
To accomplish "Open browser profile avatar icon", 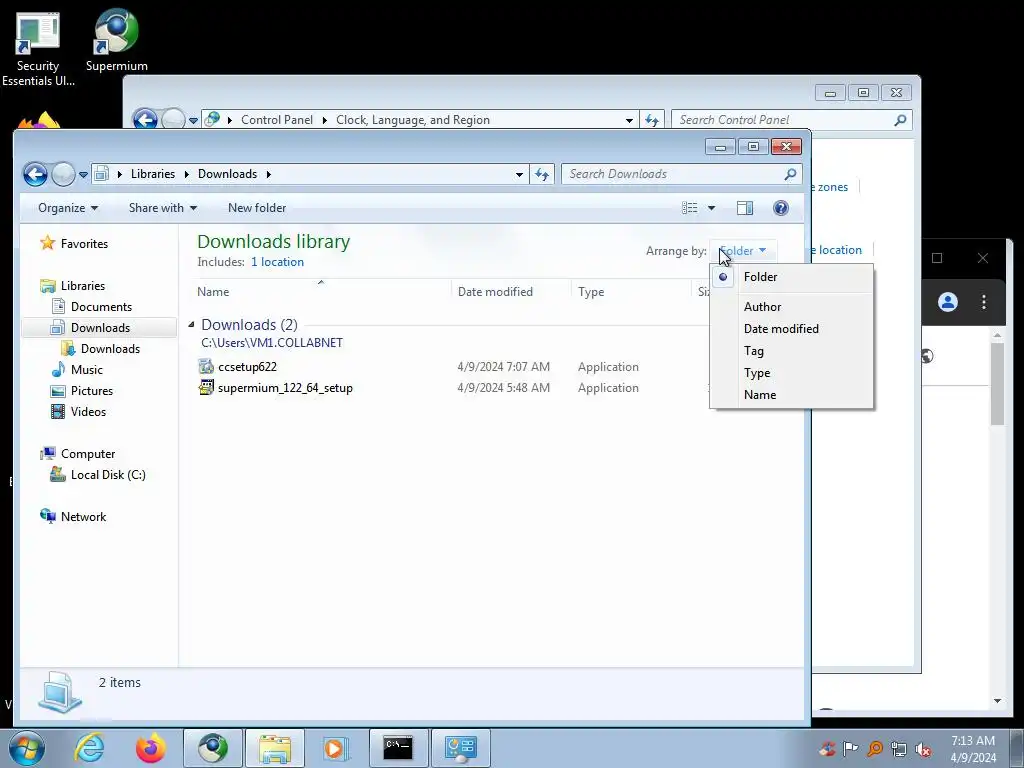I will (948, 302).
